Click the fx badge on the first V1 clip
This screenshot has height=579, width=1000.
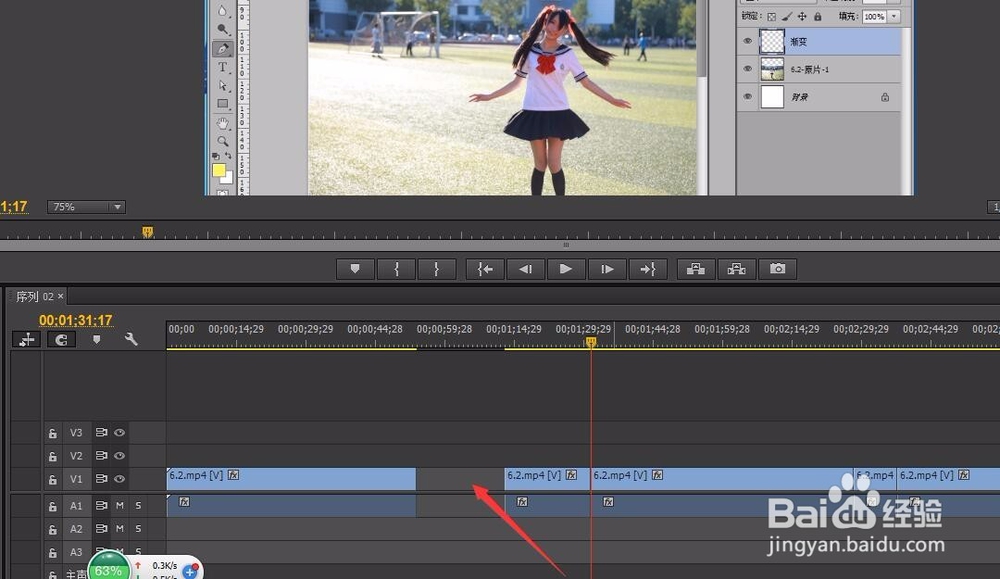pyautogui.click(x=233, y=475)
